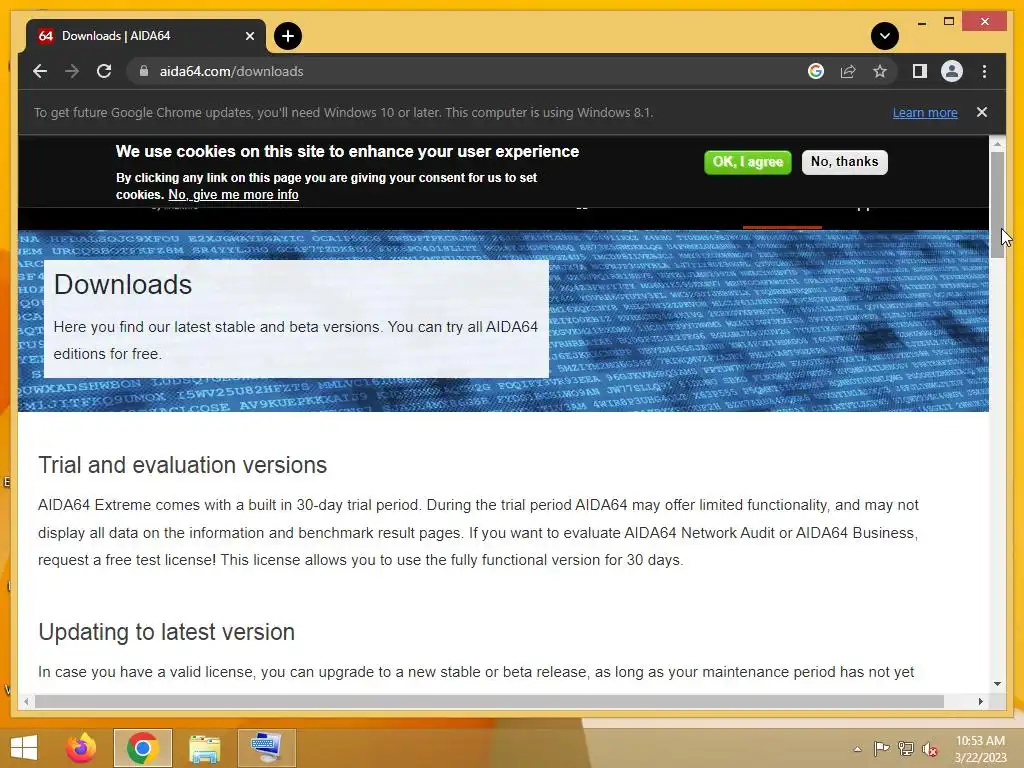Decline cookies with No, thanks
Screen dimensions: 1024x768
pyautogui.click(x=844, y=162)
